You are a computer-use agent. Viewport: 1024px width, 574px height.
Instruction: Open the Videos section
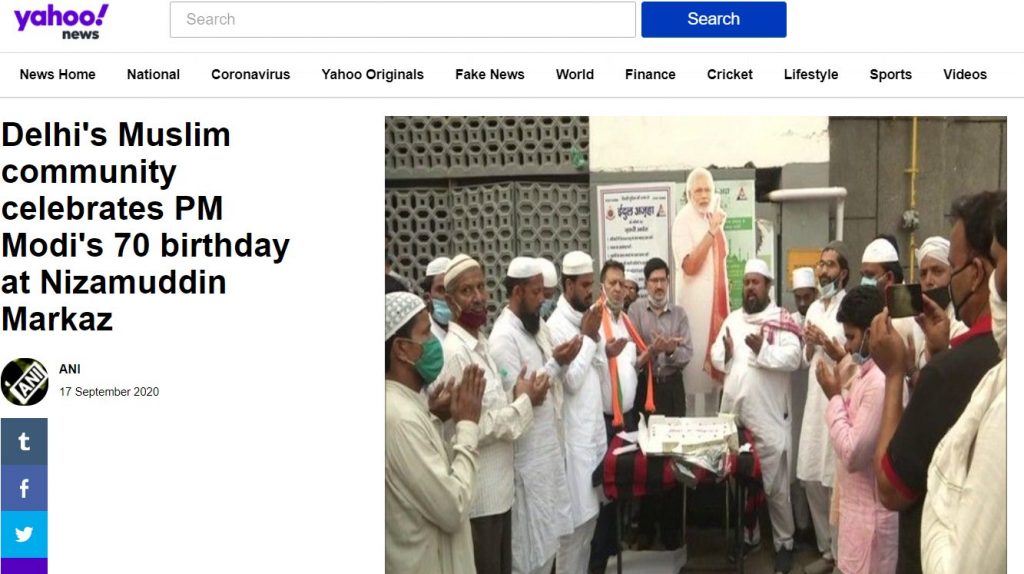click(x=965, y=74)
